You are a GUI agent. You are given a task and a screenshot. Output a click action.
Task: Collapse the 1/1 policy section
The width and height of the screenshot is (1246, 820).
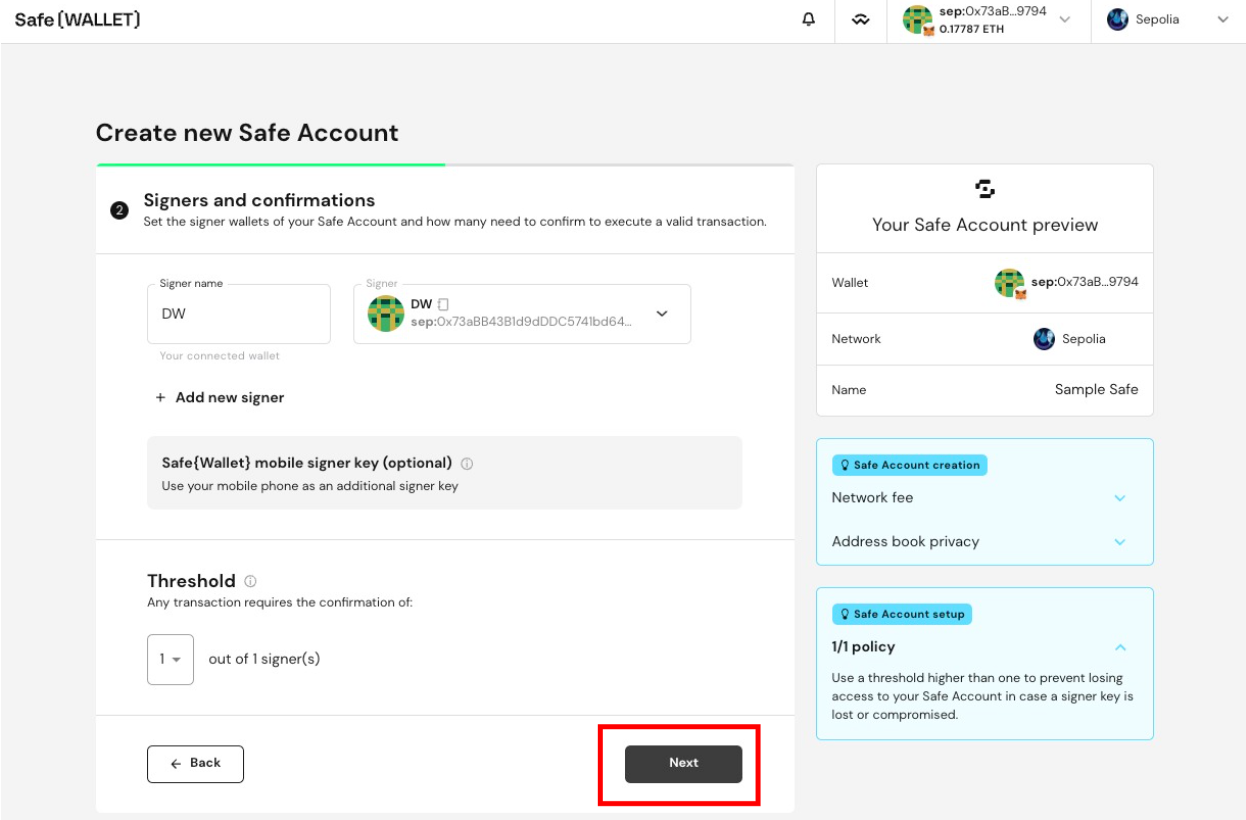[1120, 647]
